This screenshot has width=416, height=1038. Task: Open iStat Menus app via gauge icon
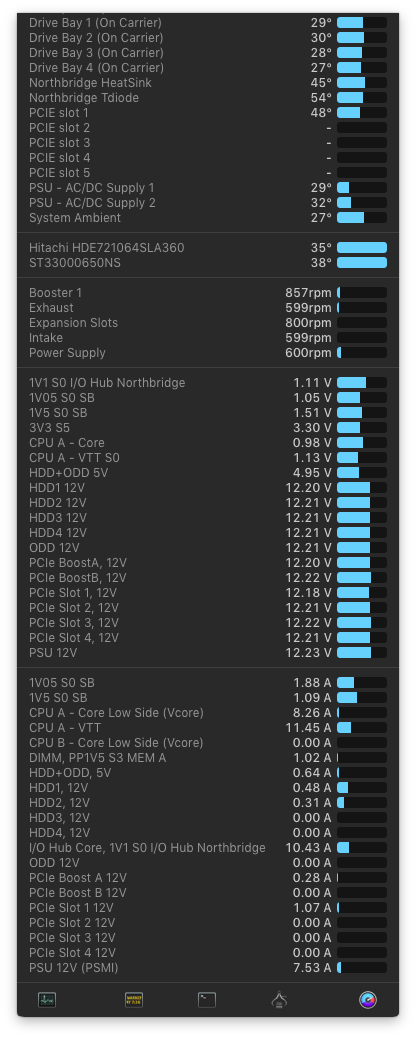[368, 1000]
